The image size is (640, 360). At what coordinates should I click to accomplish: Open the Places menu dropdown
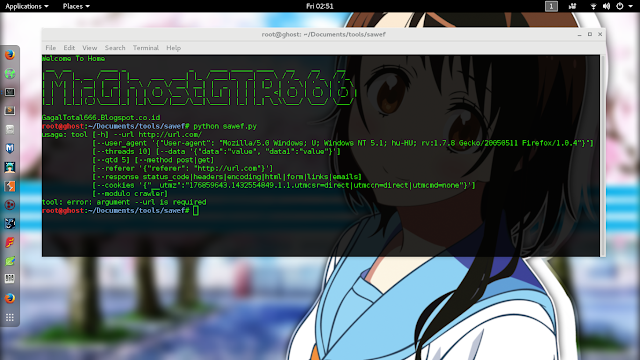click(x=76, y=6)
